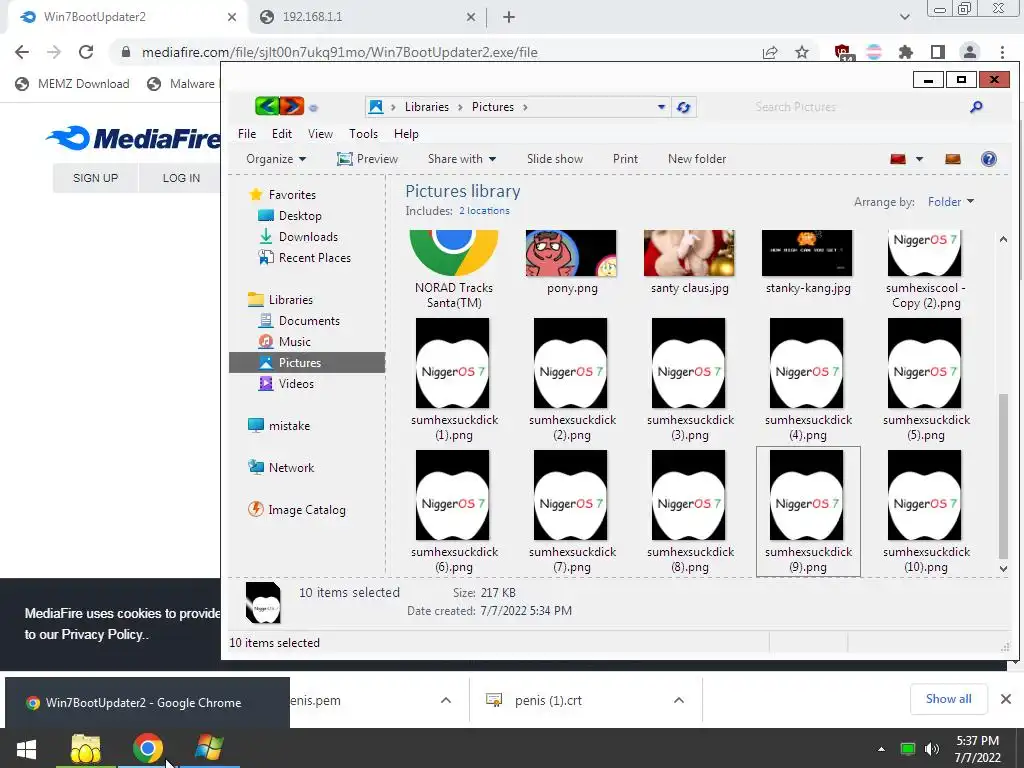Image resolution: width=1024 pixels, height=768 pixels.
Task: Click the Search Pictures field
Action: coord(859,107)
